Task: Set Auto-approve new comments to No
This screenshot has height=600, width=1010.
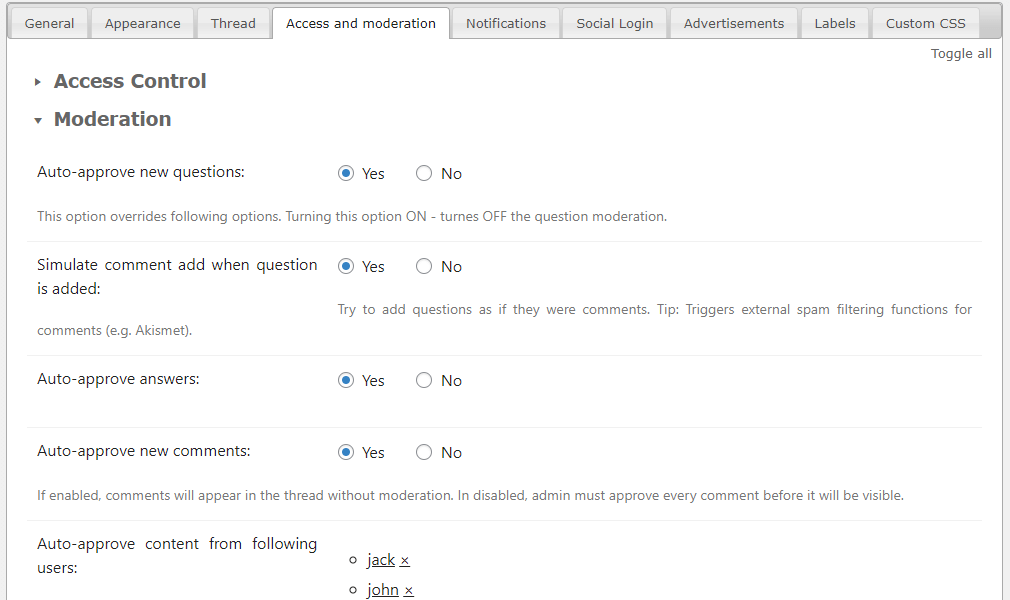Action: pyautogui.click(x=424, y=453)
